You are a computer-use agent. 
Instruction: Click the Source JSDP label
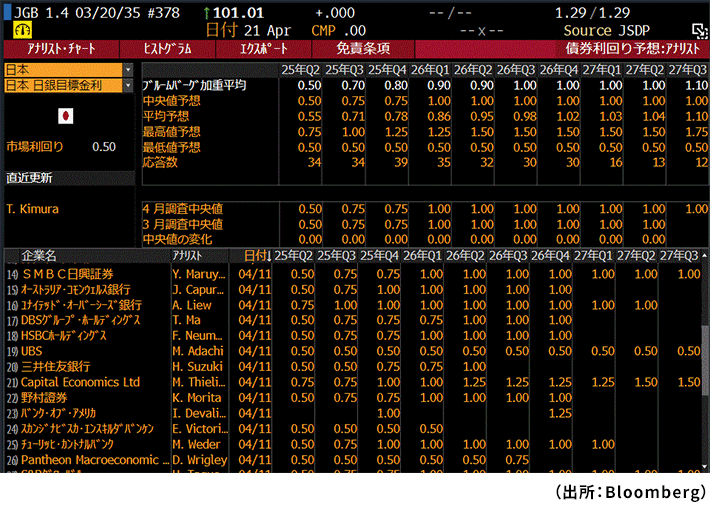pyautogui.click(x=606, y=30)
